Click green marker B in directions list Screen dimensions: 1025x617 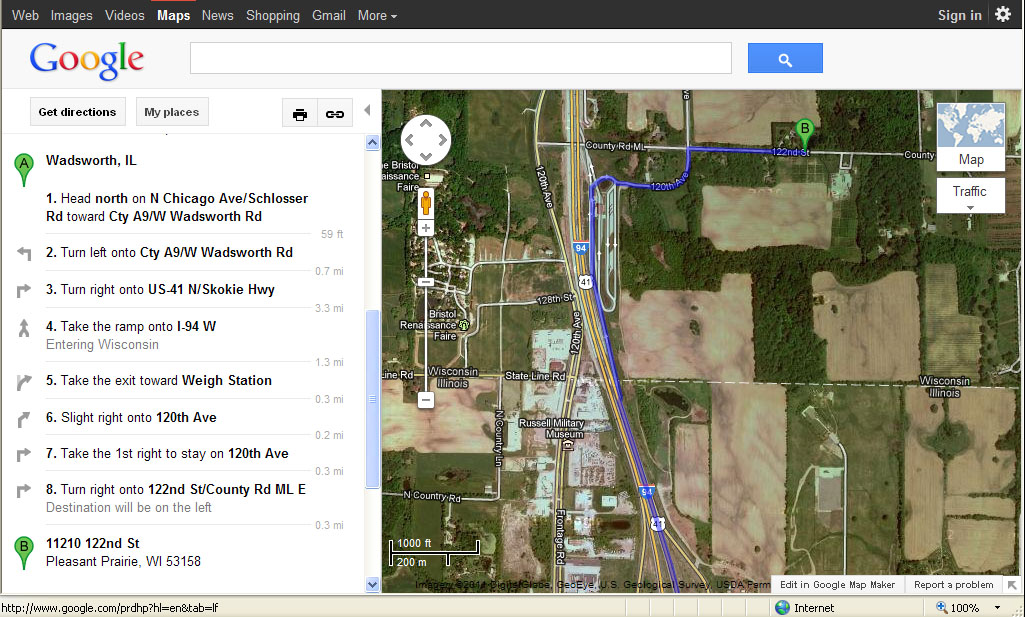pyautogui.click(x=24, y=552)
